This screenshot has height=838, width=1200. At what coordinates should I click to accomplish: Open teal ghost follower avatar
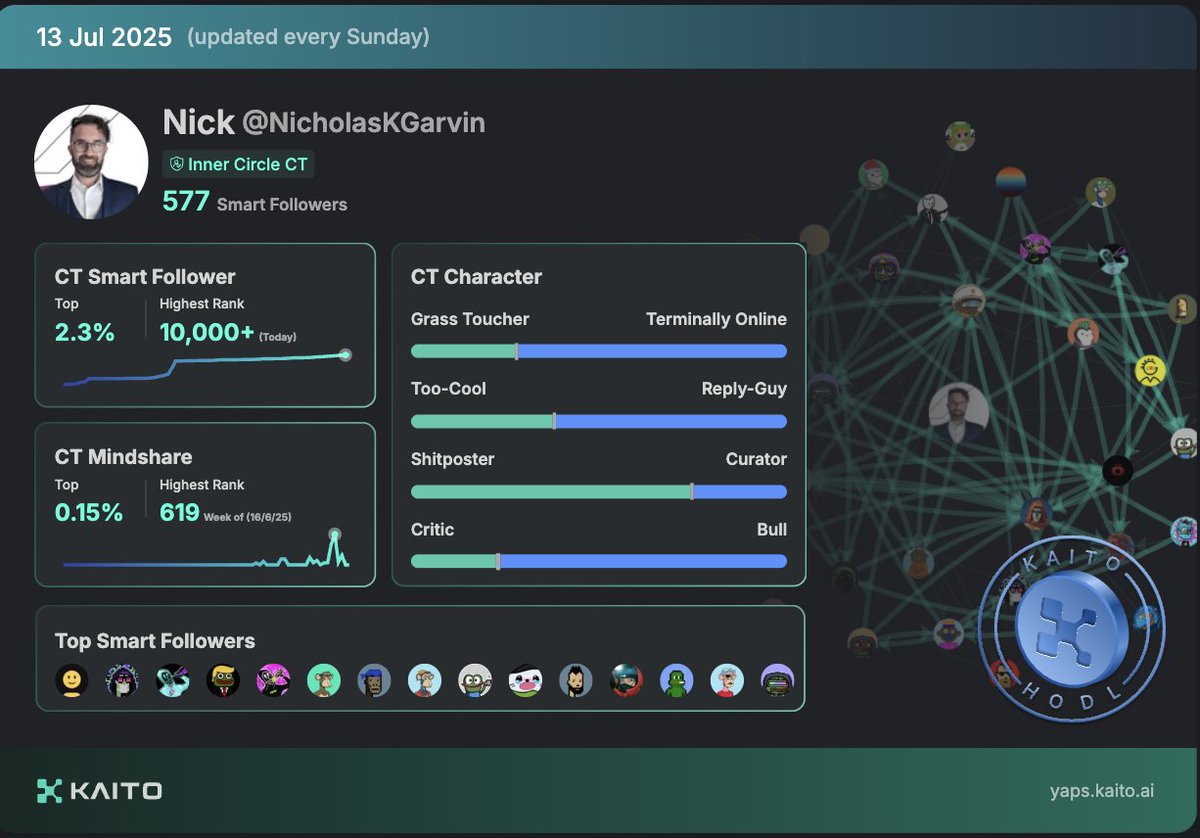coord(173,680)
